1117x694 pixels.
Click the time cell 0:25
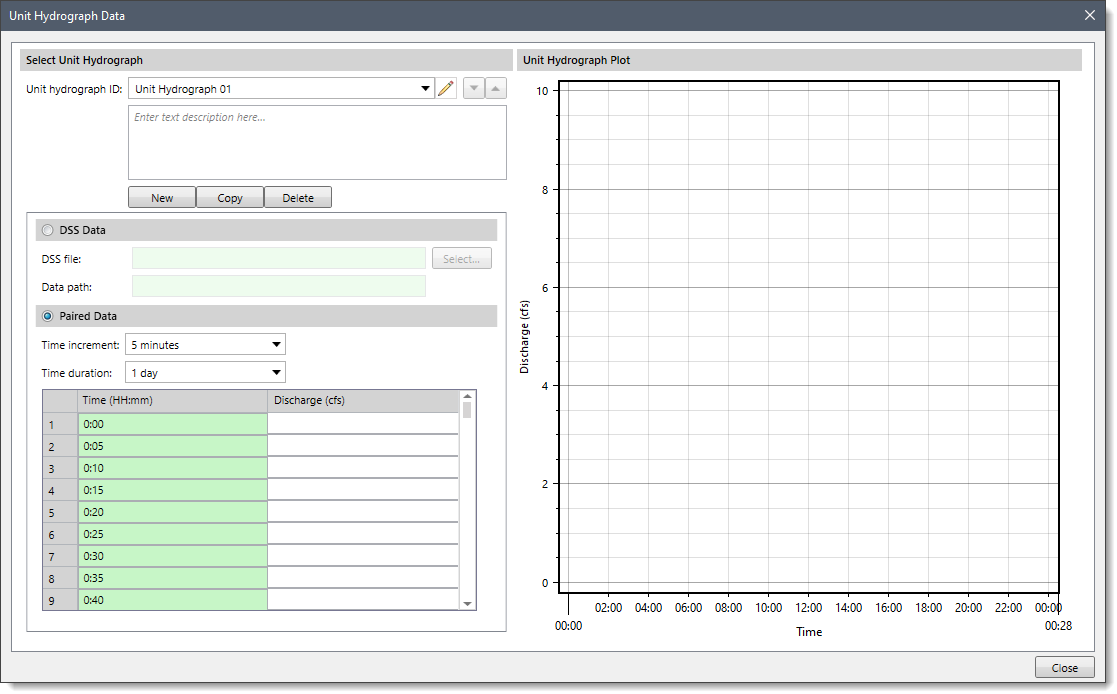tap(172, 534)
